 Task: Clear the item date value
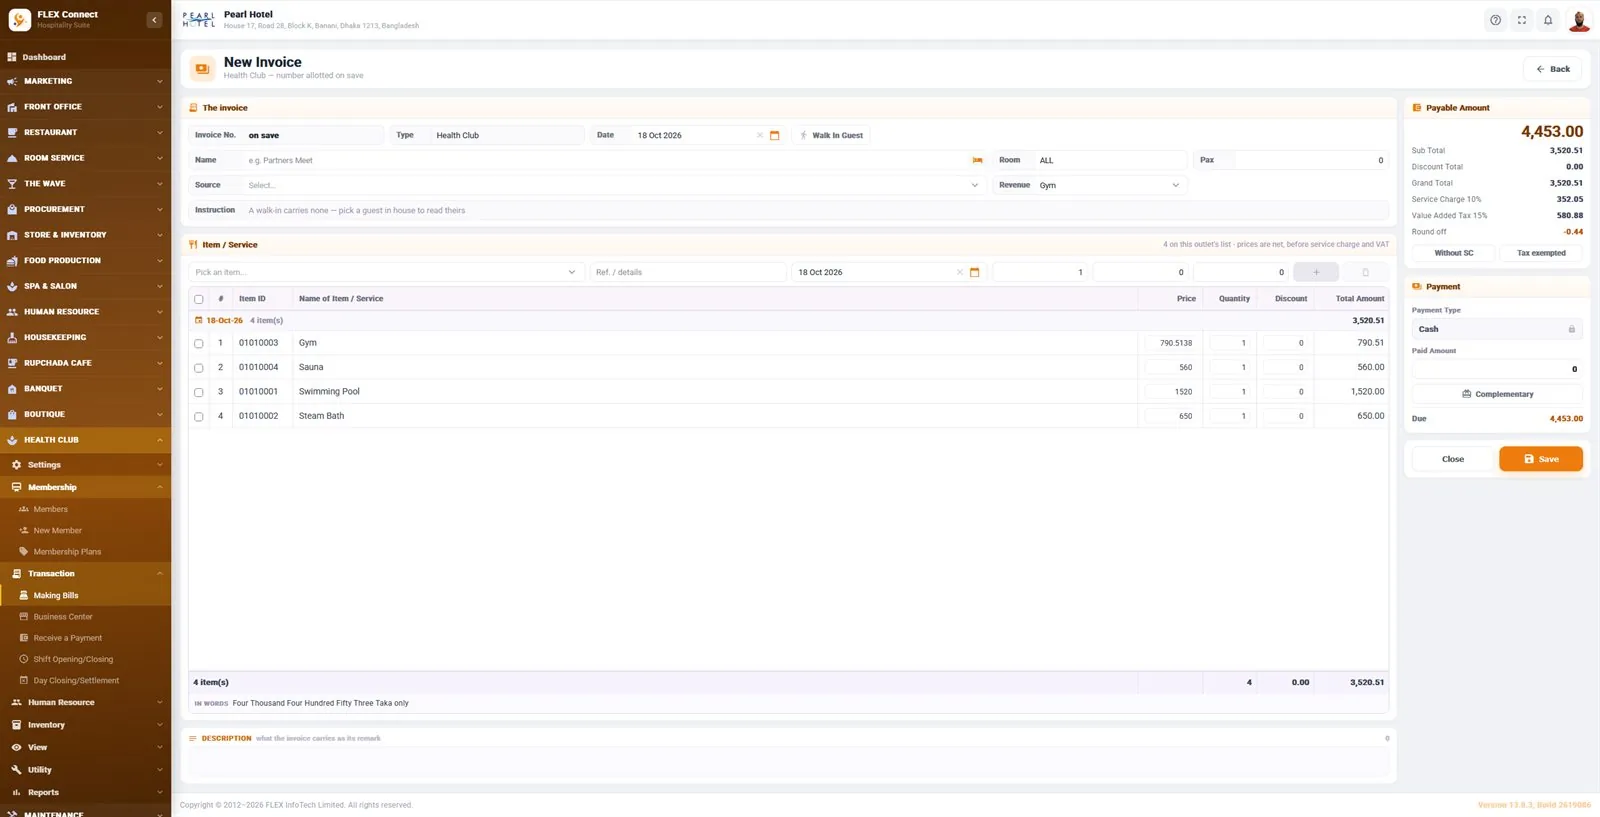point(959,272)
